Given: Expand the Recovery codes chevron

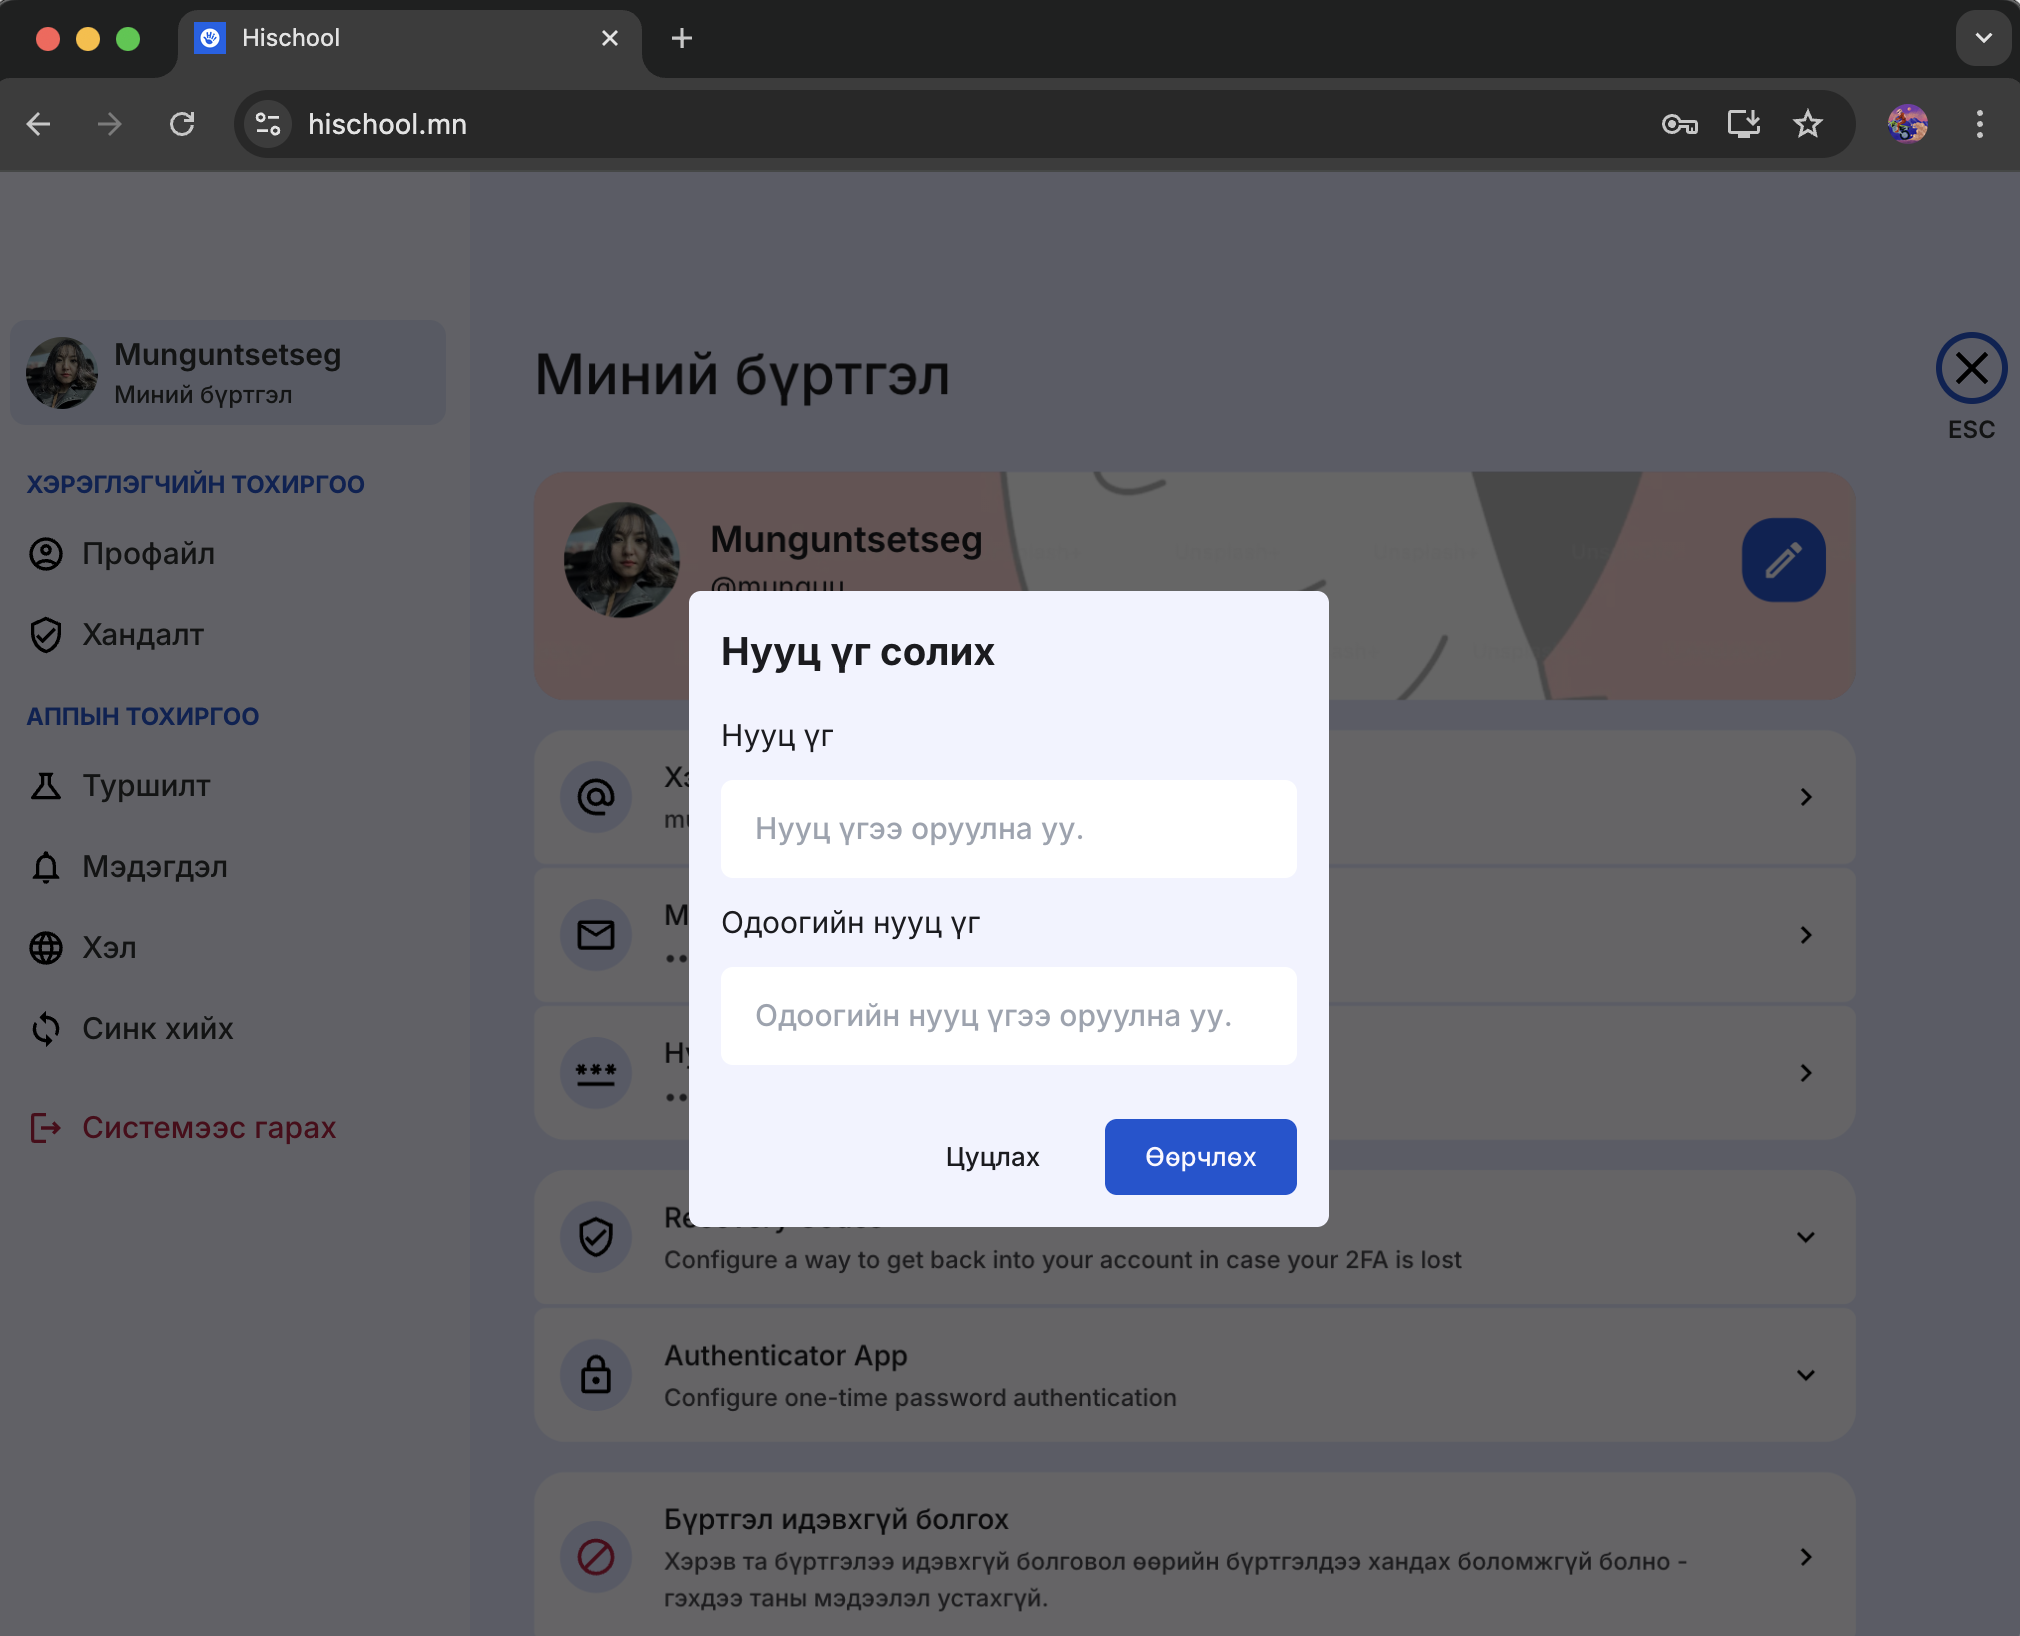Looking at the screenshot, I should coord(1805,1238).
